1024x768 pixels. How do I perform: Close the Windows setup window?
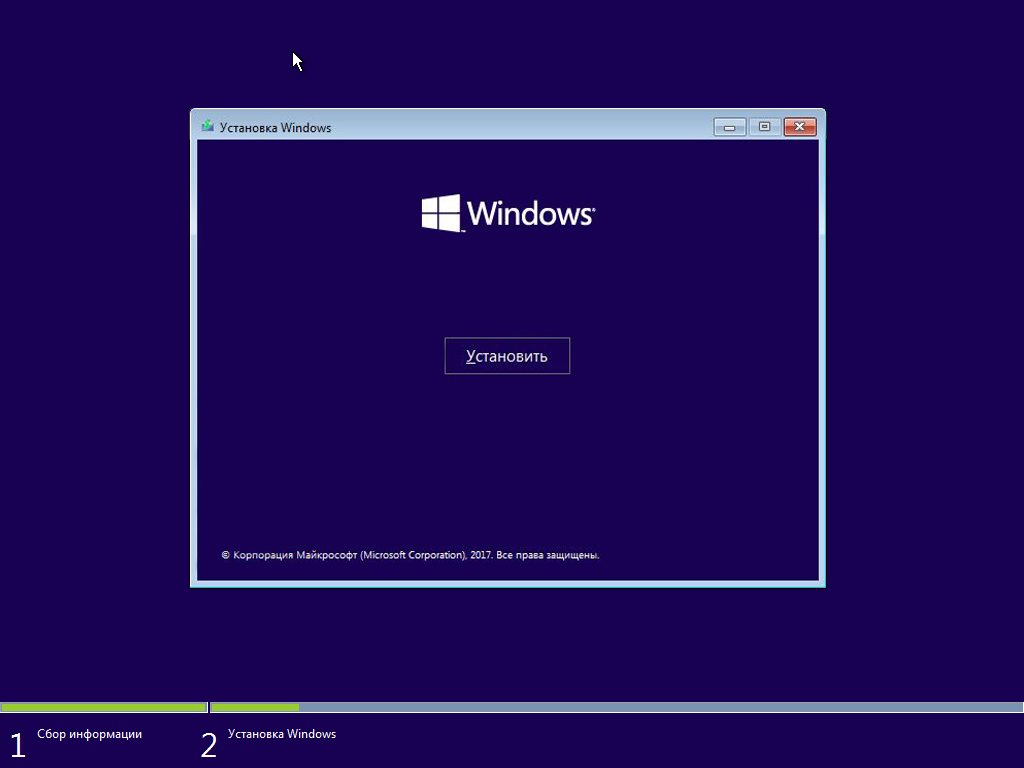[800, 126]
